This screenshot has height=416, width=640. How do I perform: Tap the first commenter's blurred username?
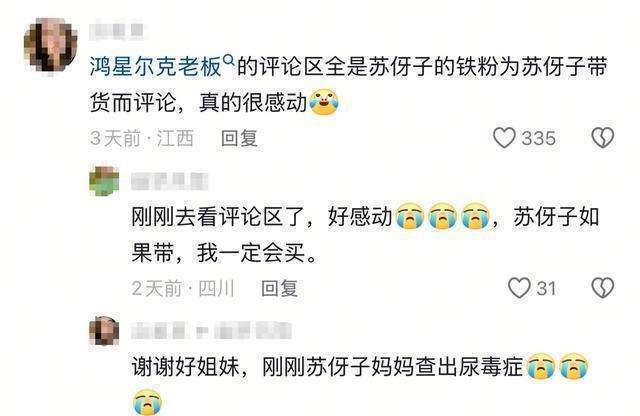pos(116,31)
